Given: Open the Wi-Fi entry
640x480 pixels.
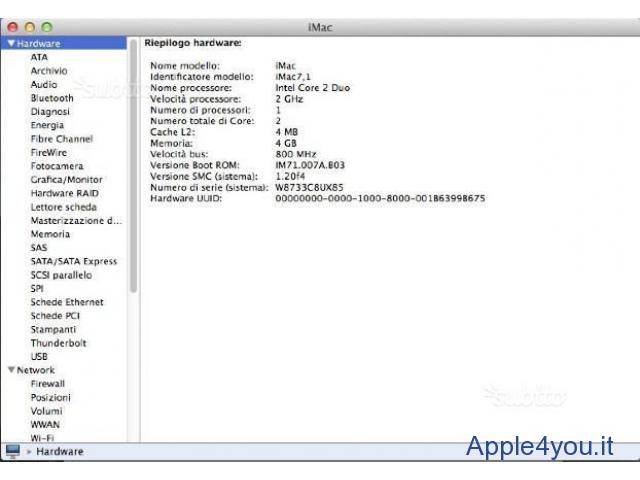Looking at the screenshot, I should pos(42,438).
